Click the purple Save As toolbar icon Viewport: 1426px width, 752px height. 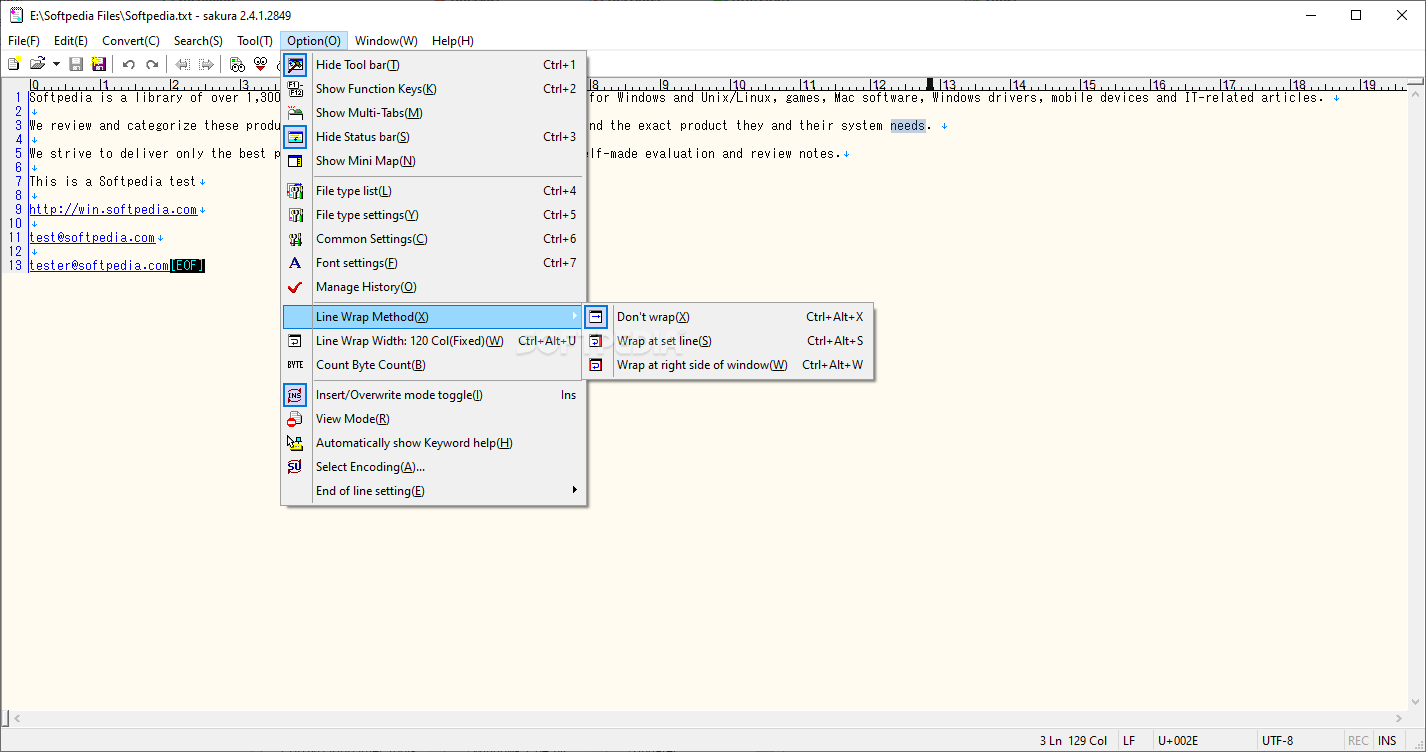tap(98, 64)
